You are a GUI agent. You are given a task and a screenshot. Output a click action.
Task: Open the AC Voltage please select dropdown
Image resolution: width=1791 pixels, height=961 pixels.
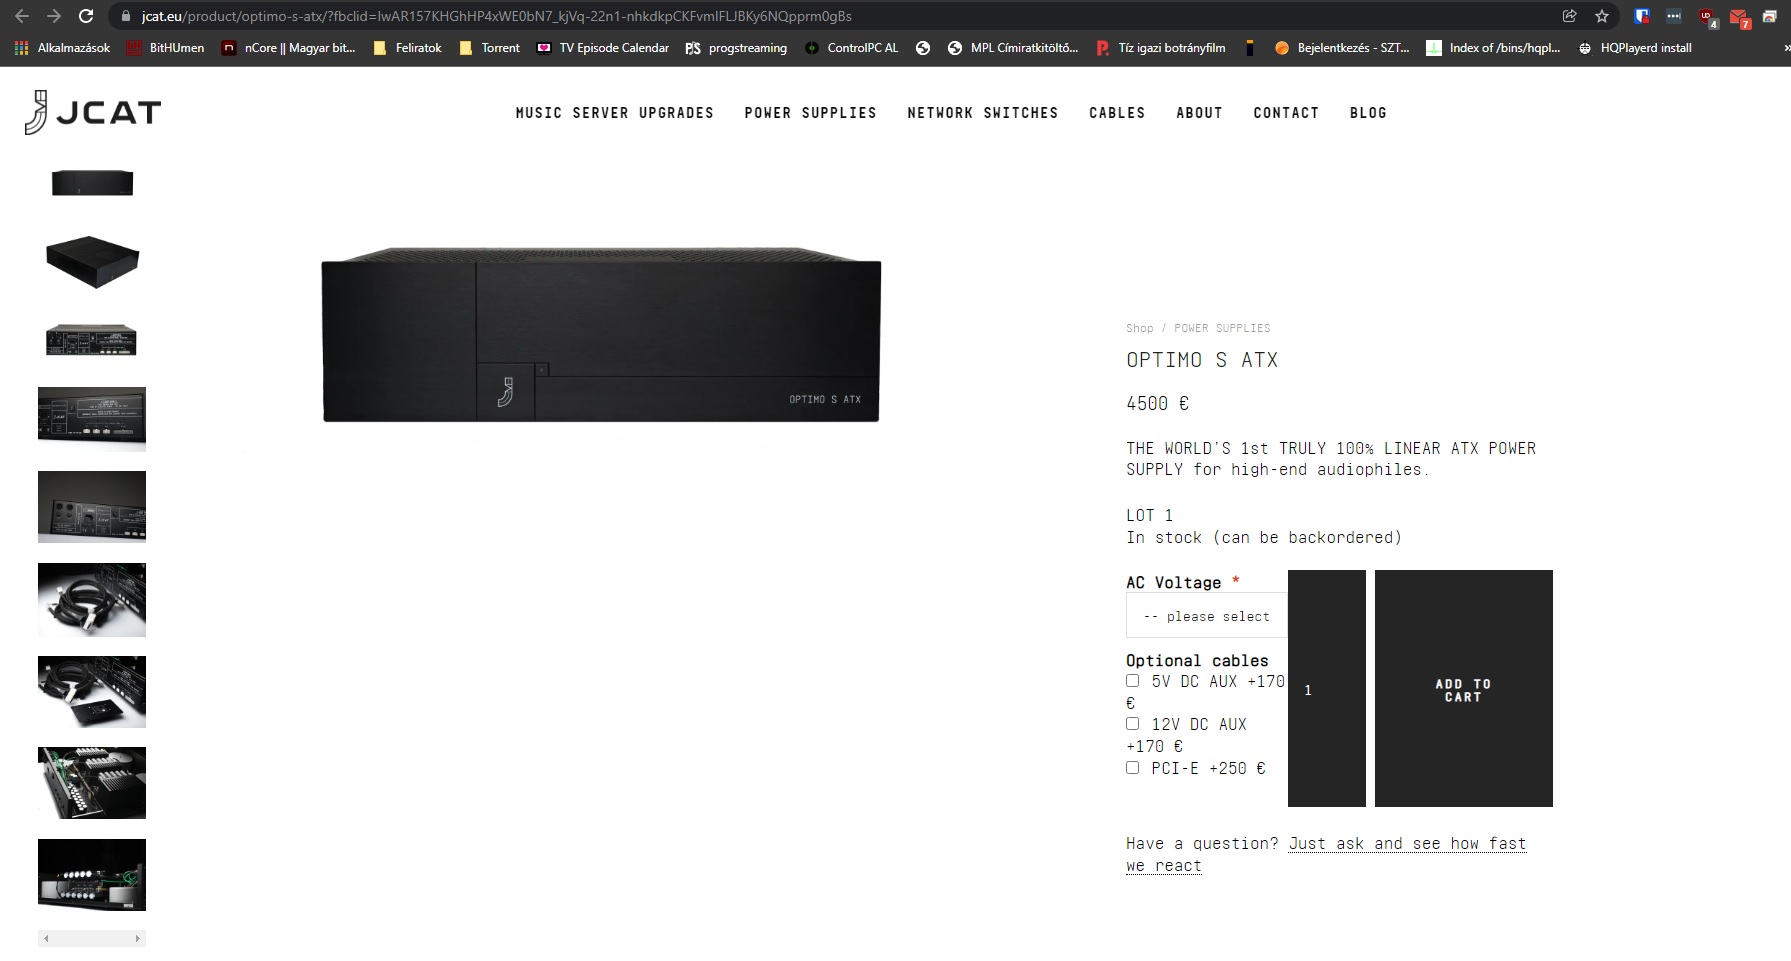[x=1207, y=616]
